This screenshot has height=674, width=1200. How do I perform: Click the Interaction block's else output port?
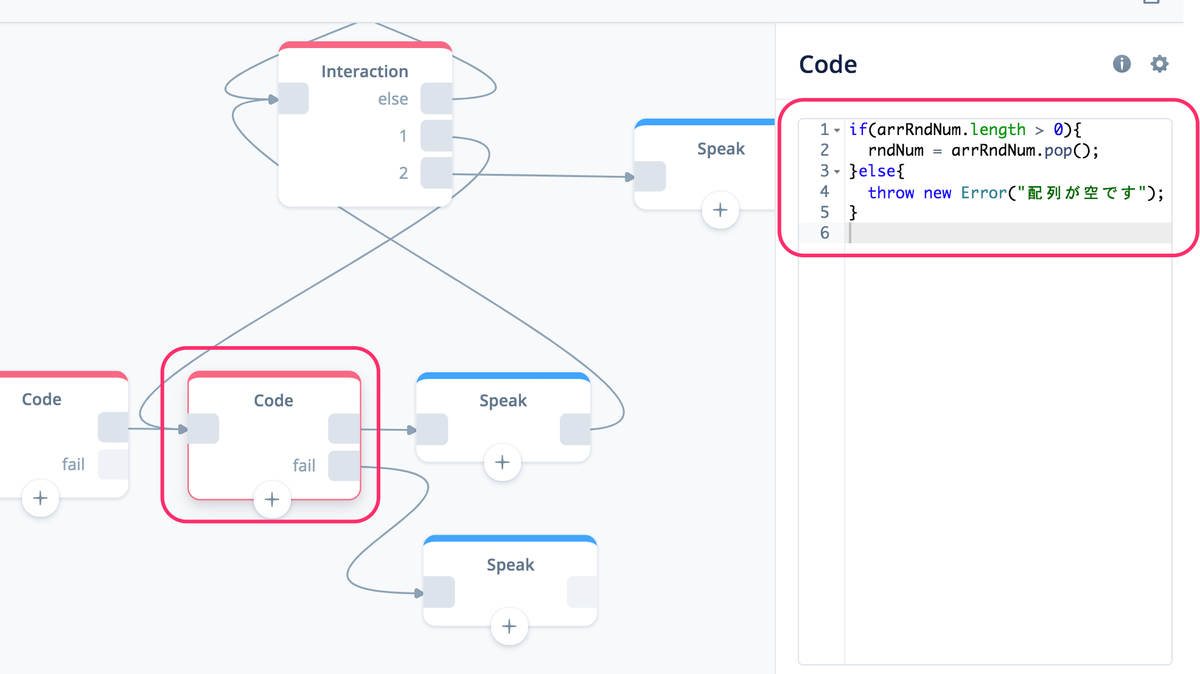pyautogui.click(x=437, y=99)
